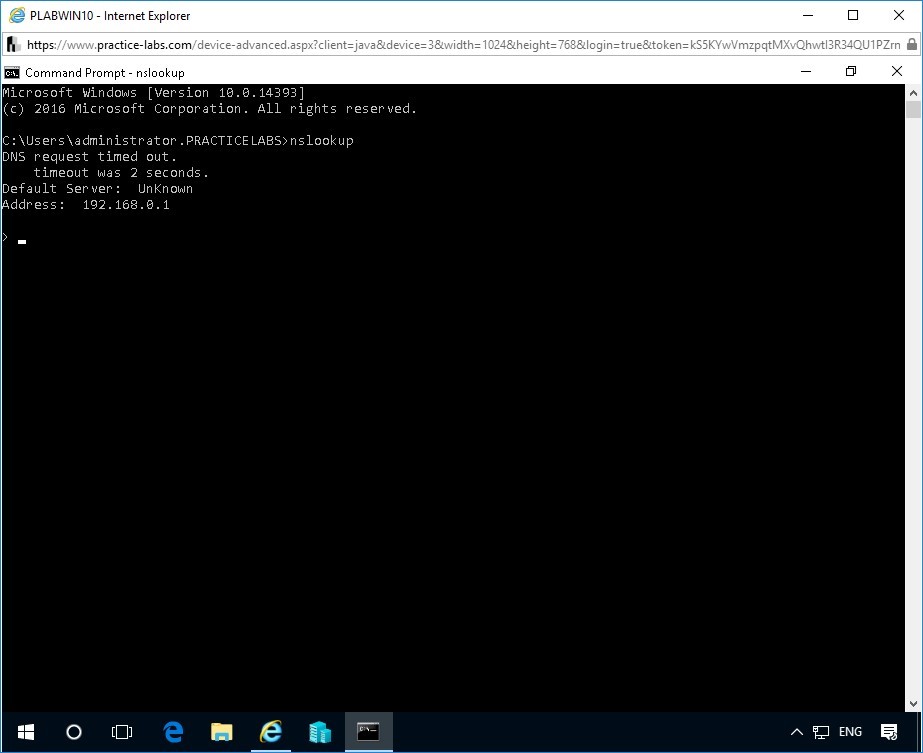This screenshot has height=753, width=923.
Task: Click the Command Prompt vertical scrollbar thumb
Action: [913, 111]
